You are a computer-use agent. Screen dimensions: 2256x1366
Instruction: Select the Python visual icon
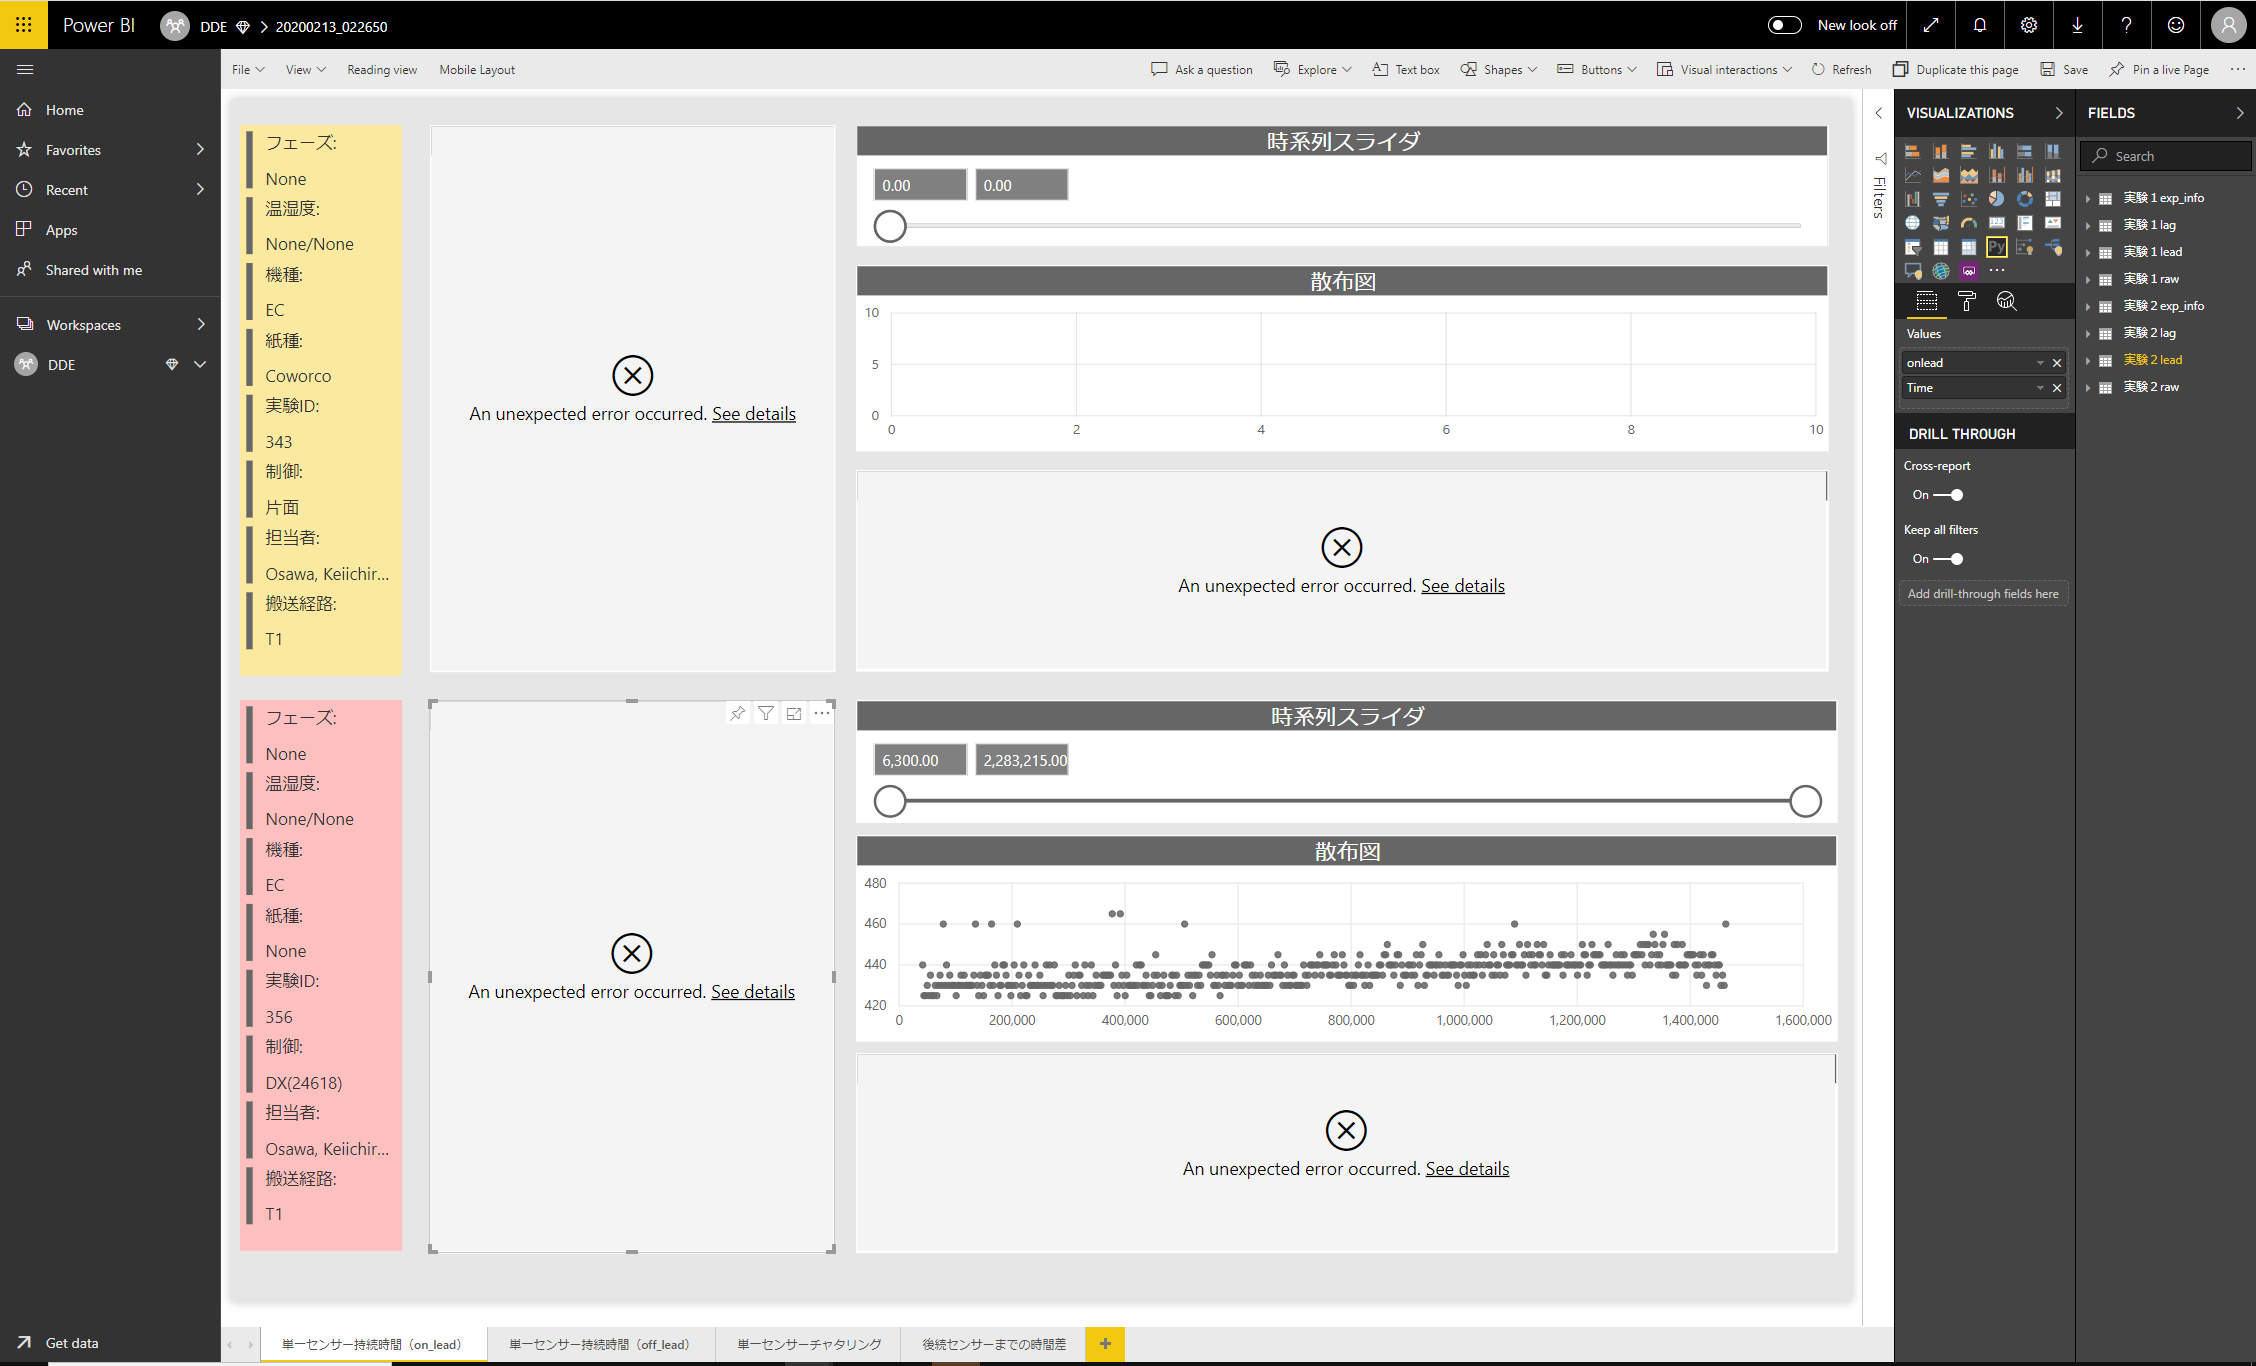point(1996,247)
